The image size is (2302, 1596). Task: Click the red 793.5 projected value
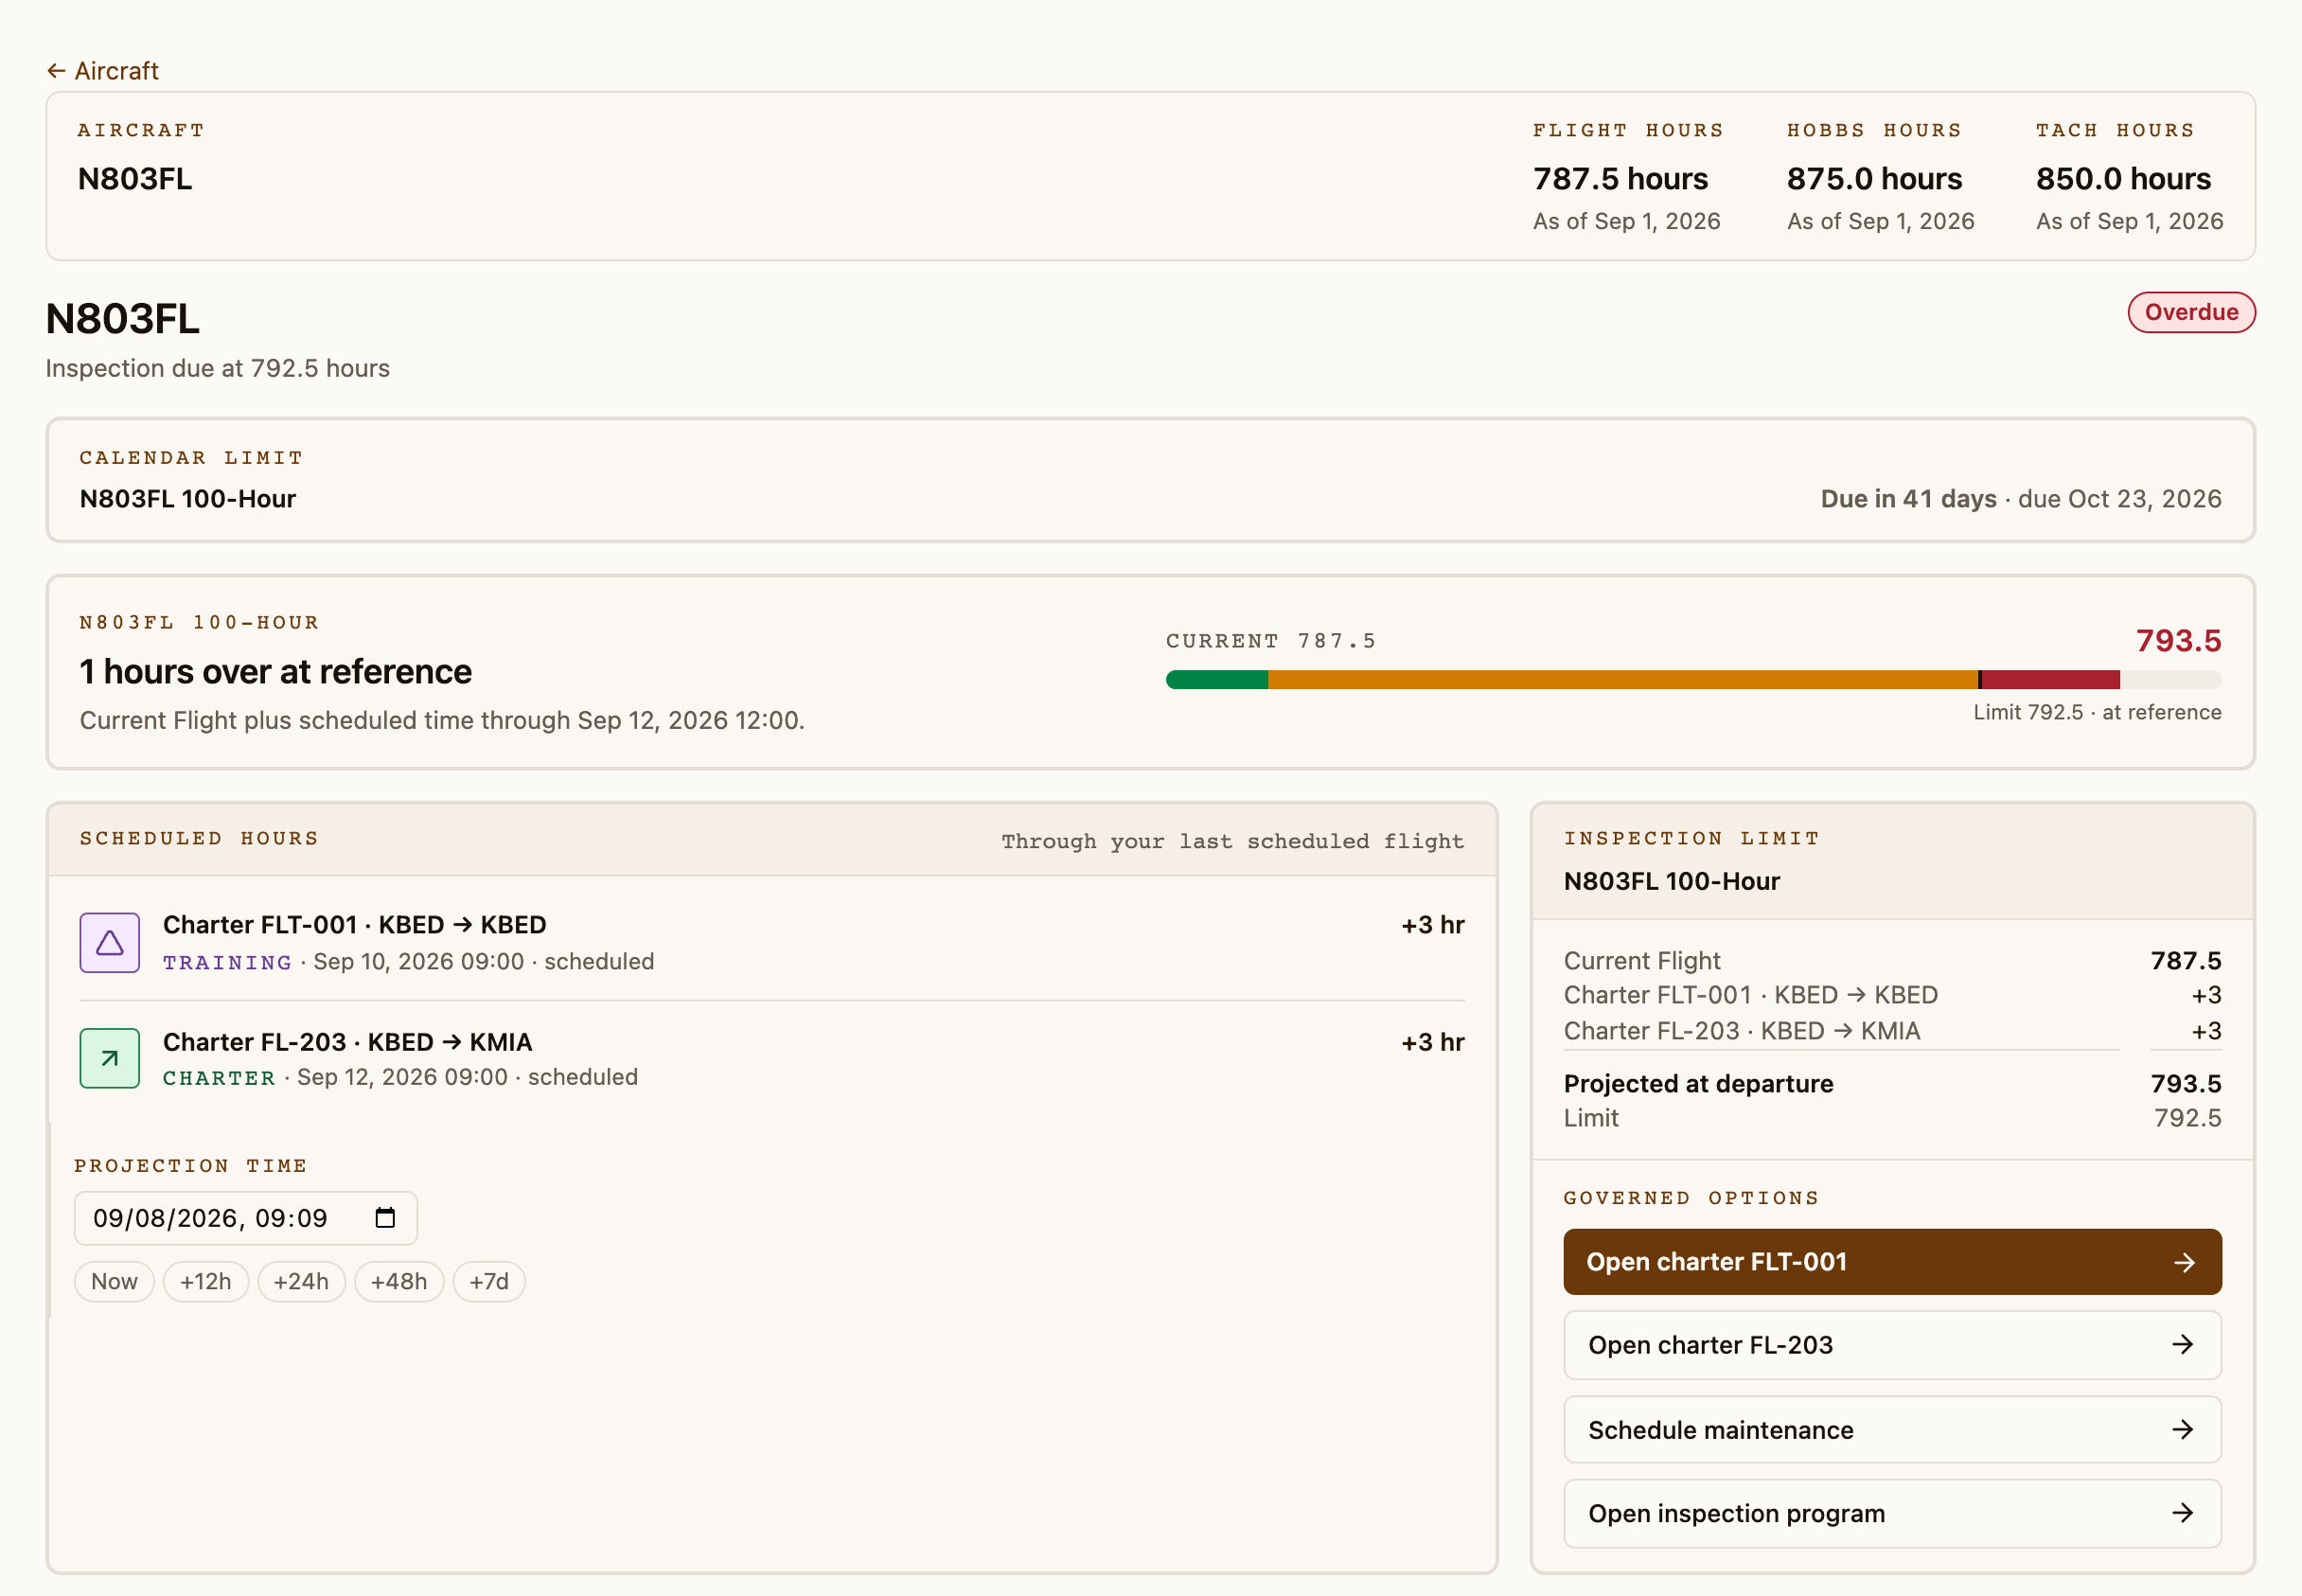tap(2178, 640)
